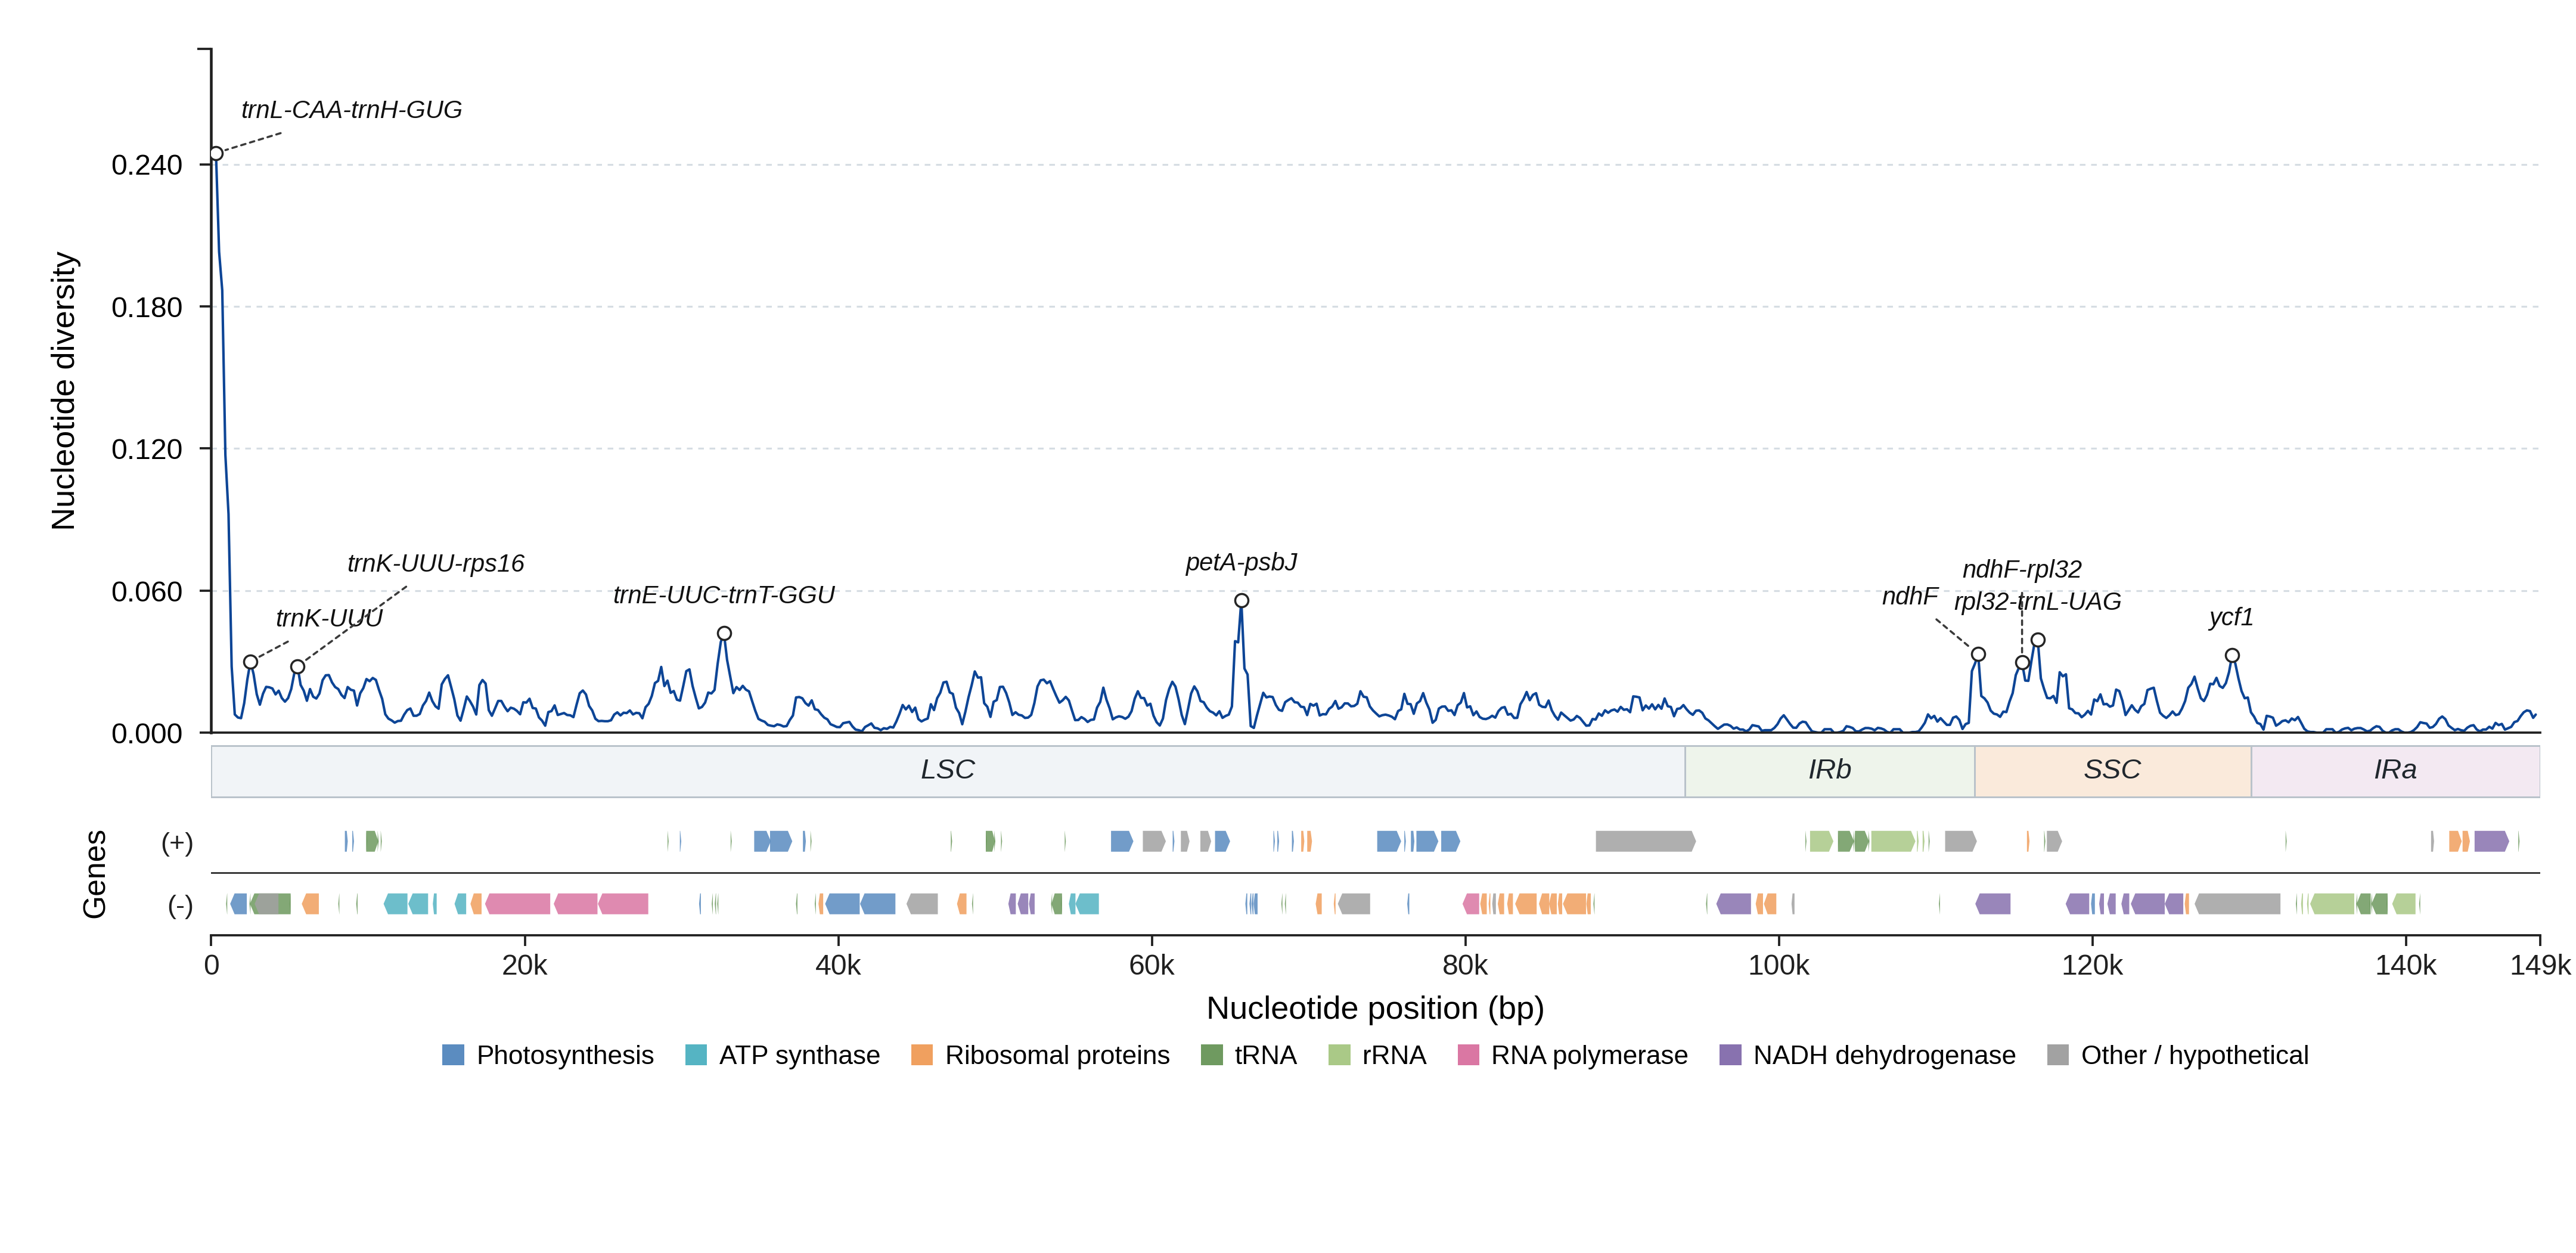Click the (-) strand label
Screen dimensions: 2576x1253
click(x=180, y=906)
